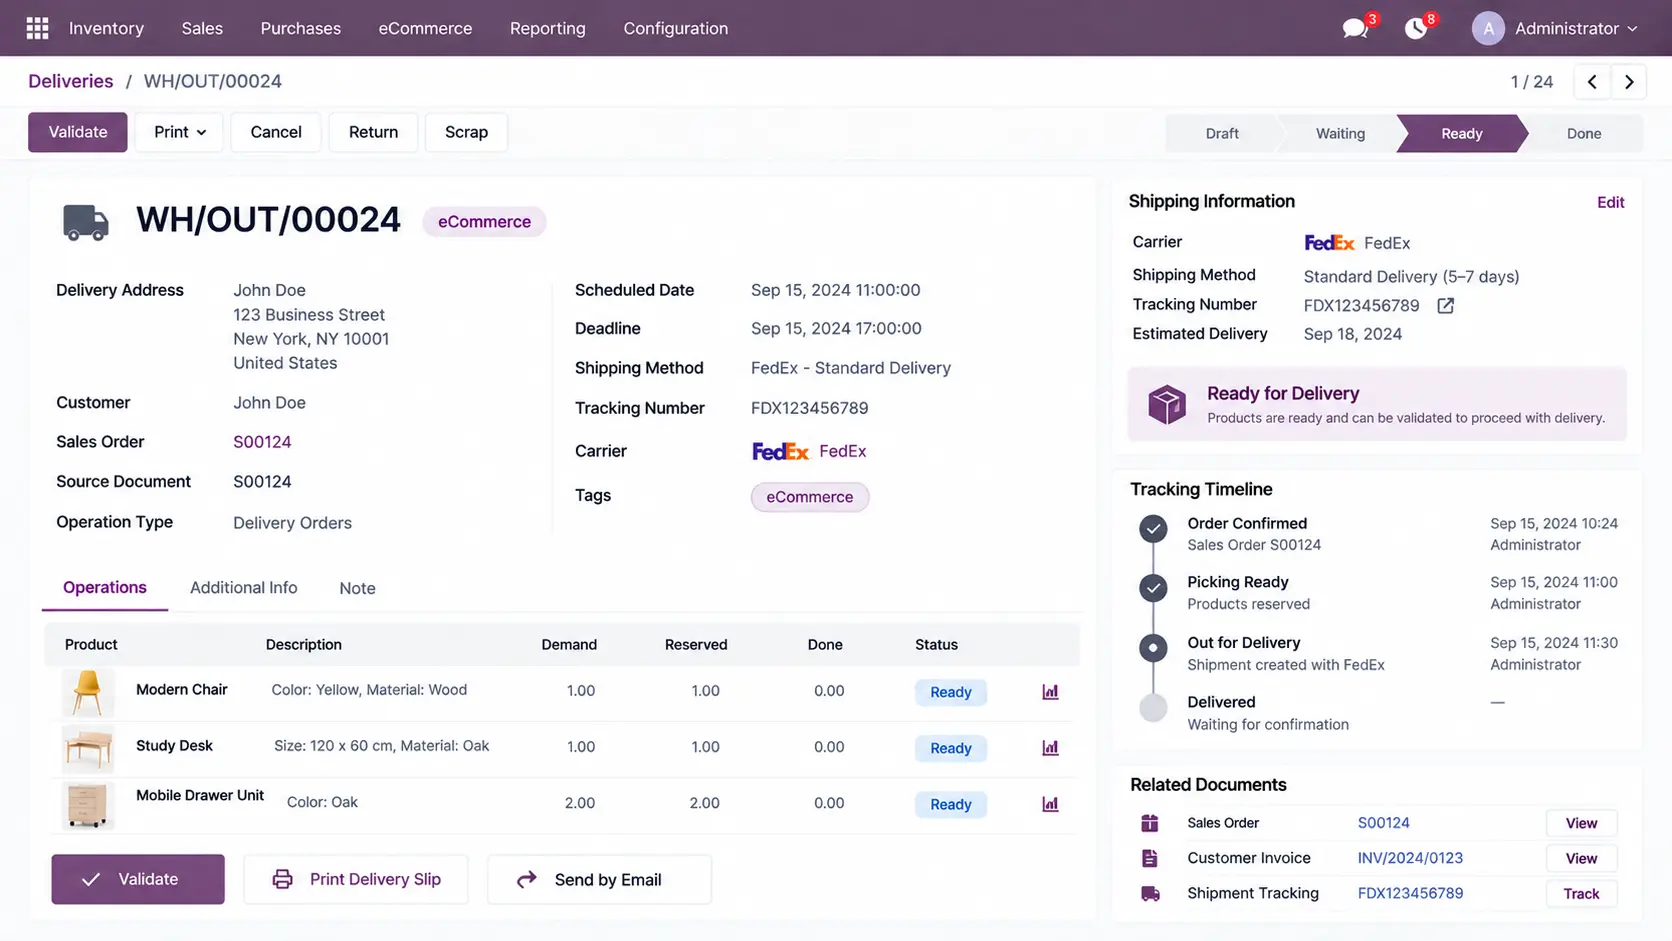Open FDX123456789 link in Related Documents
The image size is (1672, 941).
tap(1410, 894)
